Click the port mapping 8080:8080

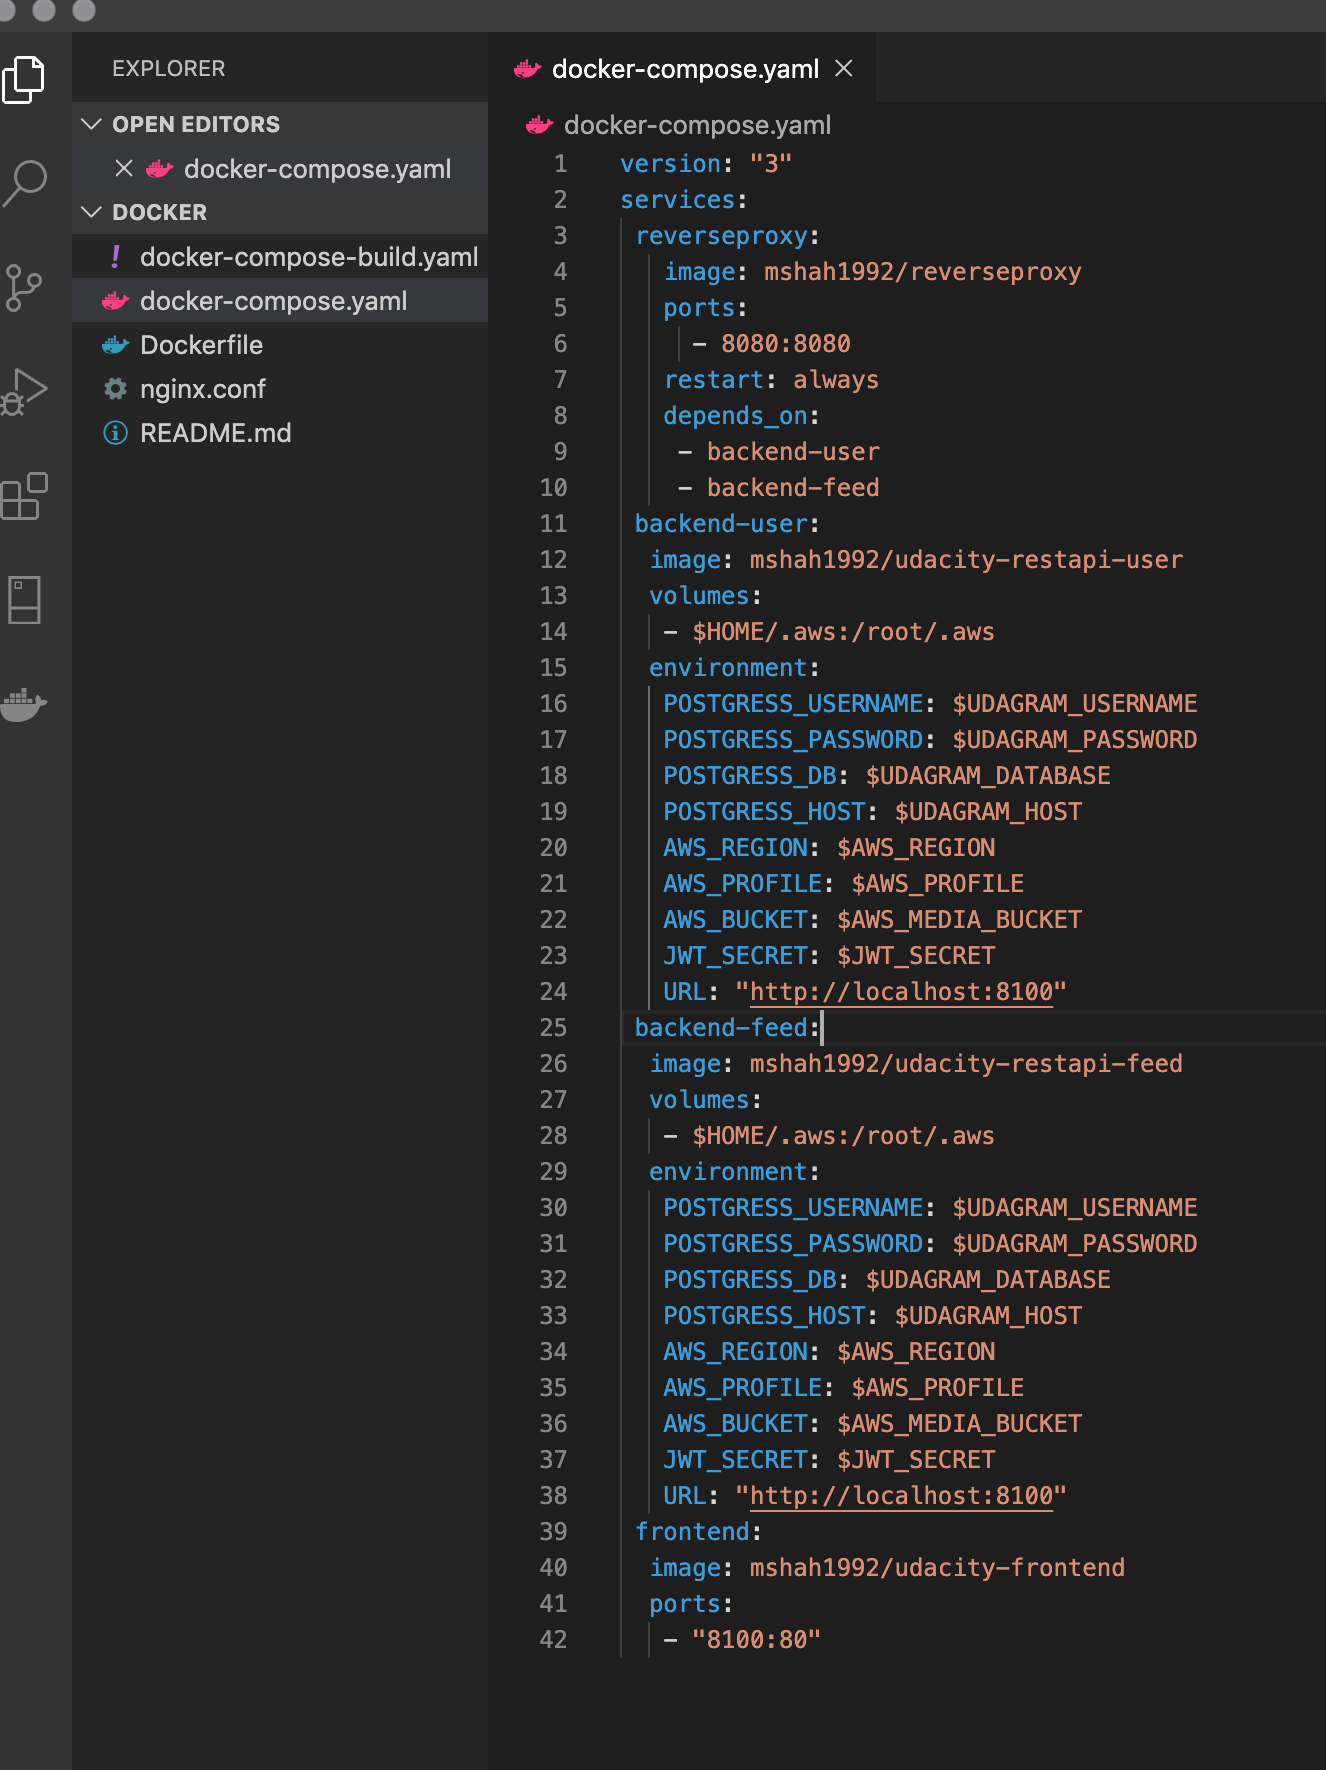click(785, 343)
